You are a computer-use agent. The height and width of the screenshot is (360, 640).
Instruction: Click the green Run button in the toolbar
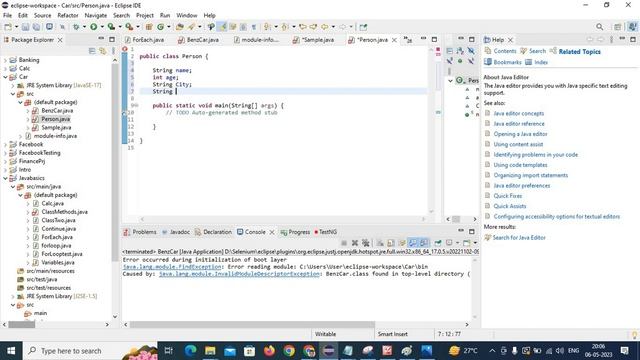pos(93,27)
